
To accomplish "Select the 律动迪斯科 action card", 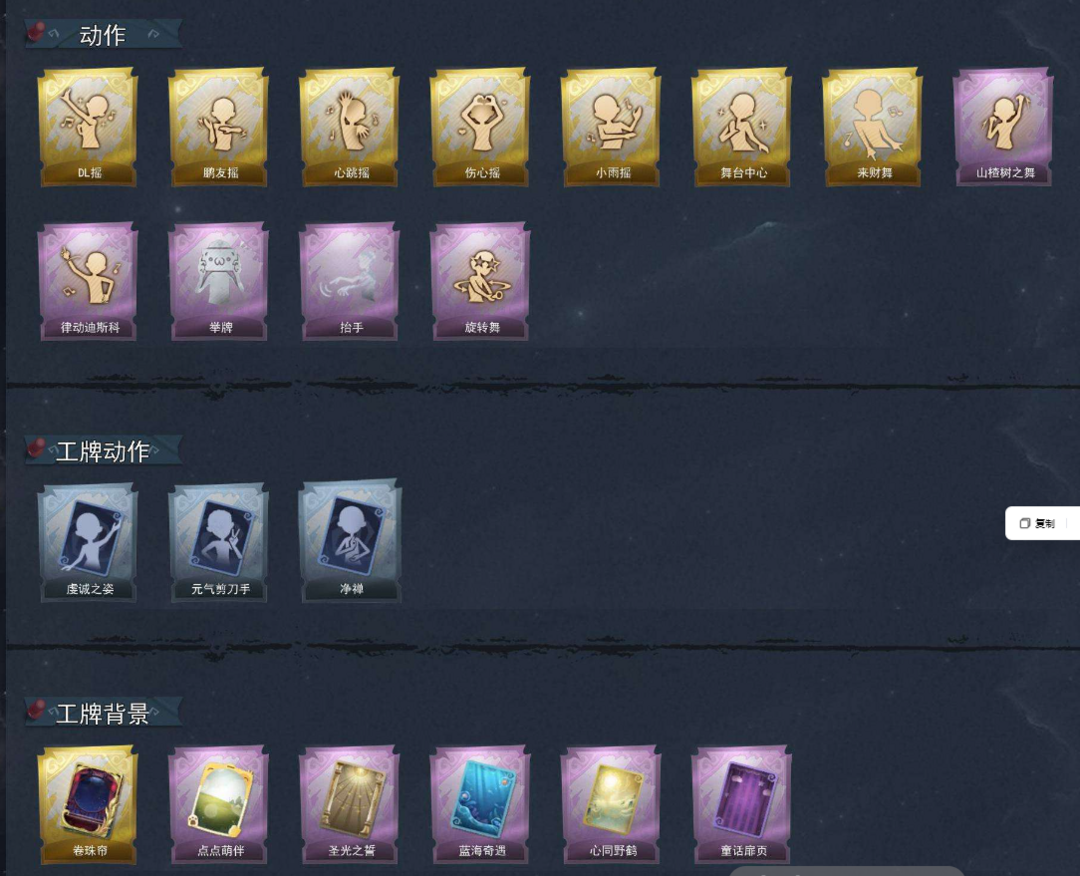I will [88, 281].
